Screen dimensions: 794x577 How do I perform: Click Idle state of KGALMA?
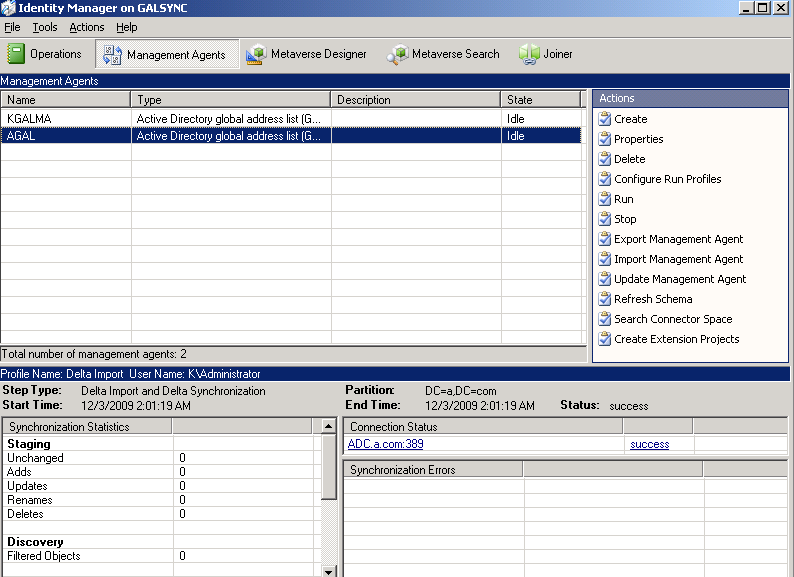(515, 119)
